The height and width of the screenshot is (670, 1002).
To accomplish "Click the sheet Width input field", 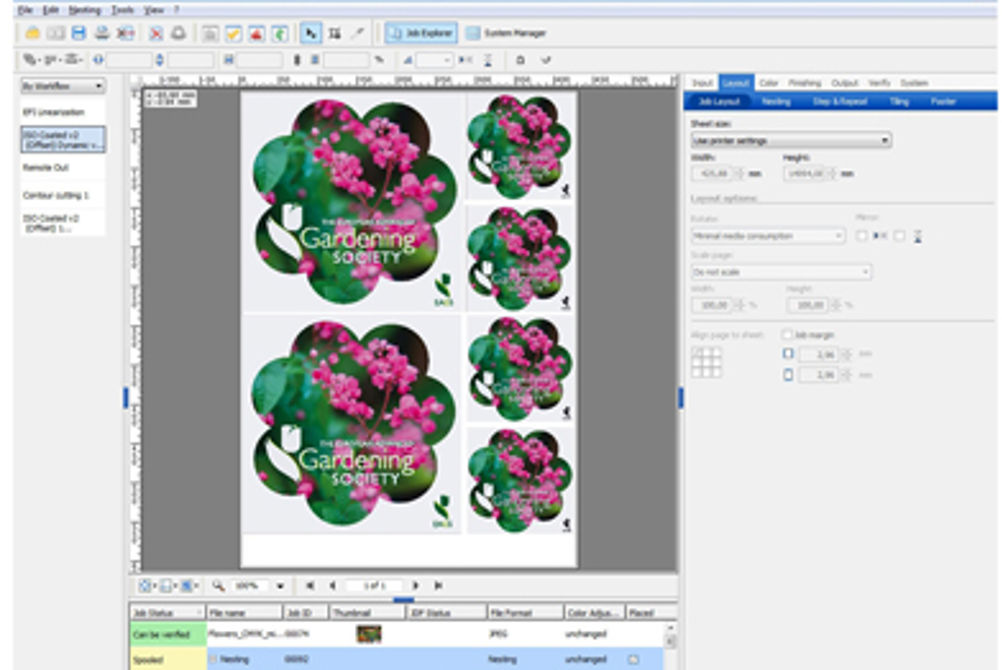I will pos(711,173).
